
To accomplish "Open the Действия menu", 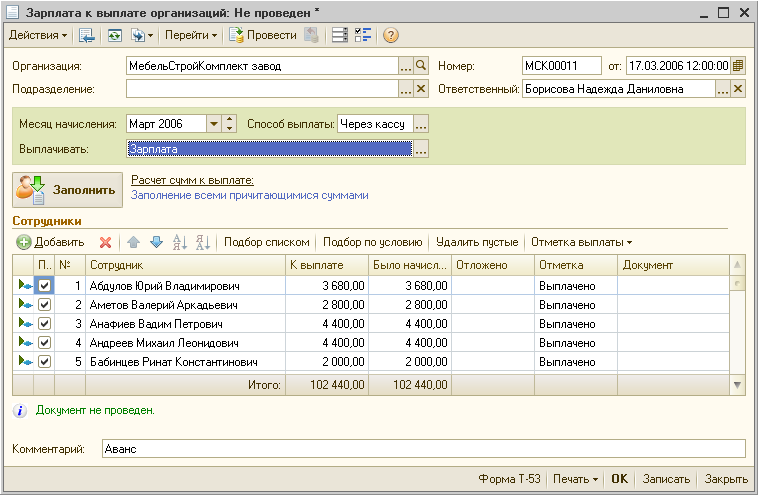I will tap(38, 35).
